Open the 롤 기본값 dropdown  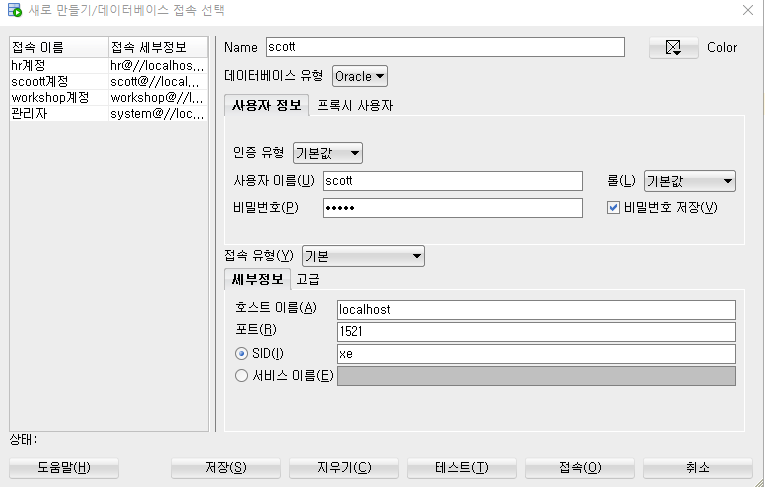[x=690, y=181]
